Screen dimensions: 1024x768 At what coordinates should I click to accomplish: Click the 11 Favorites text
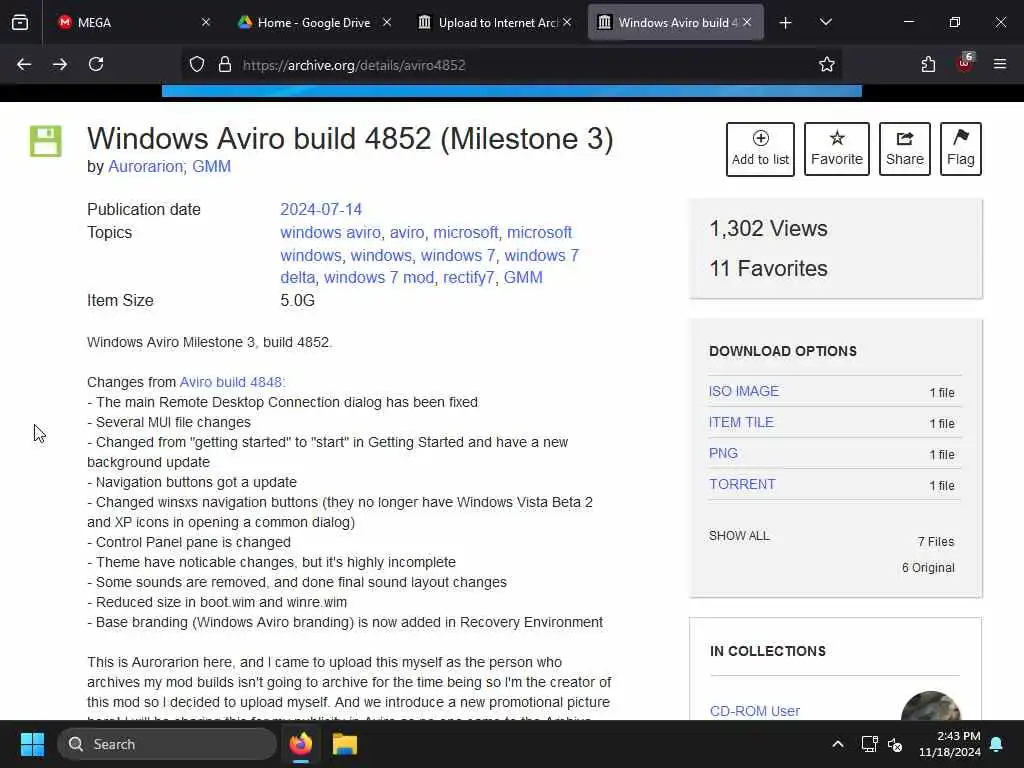click(x=769, y=268)
